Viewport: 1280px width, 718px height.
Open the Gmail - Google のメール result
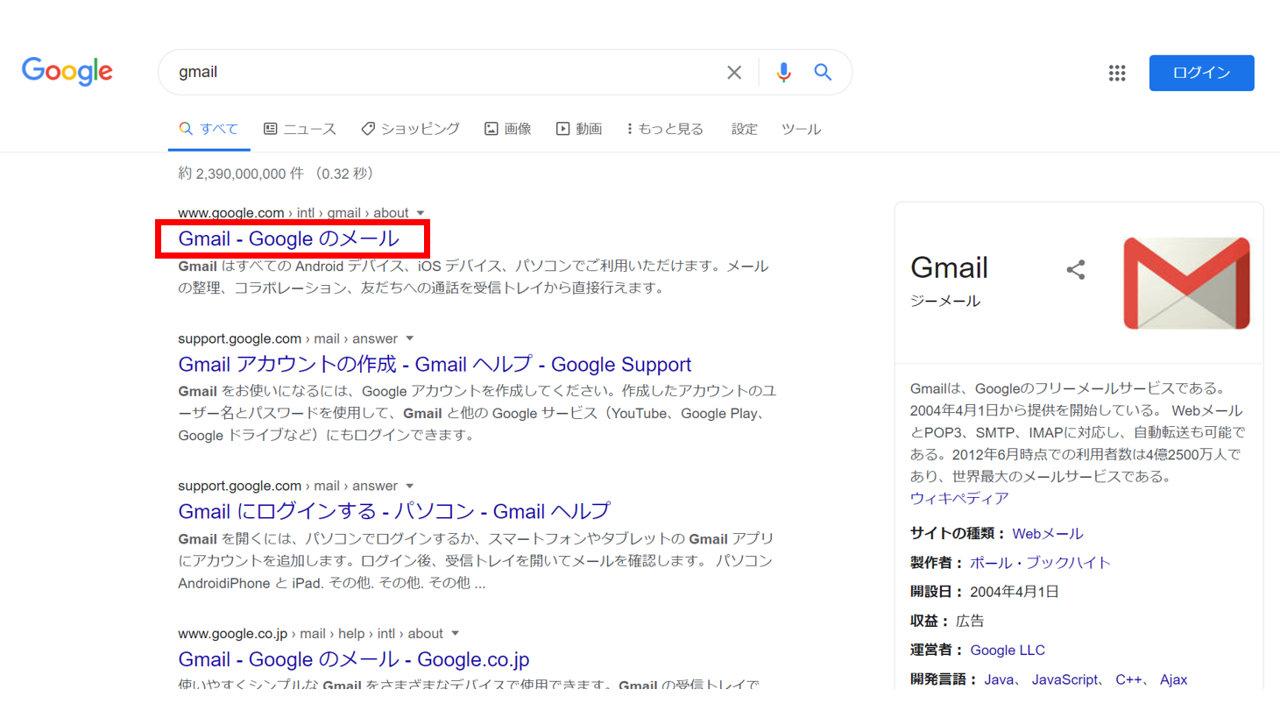pyautogui.click(x=289, y=239)
